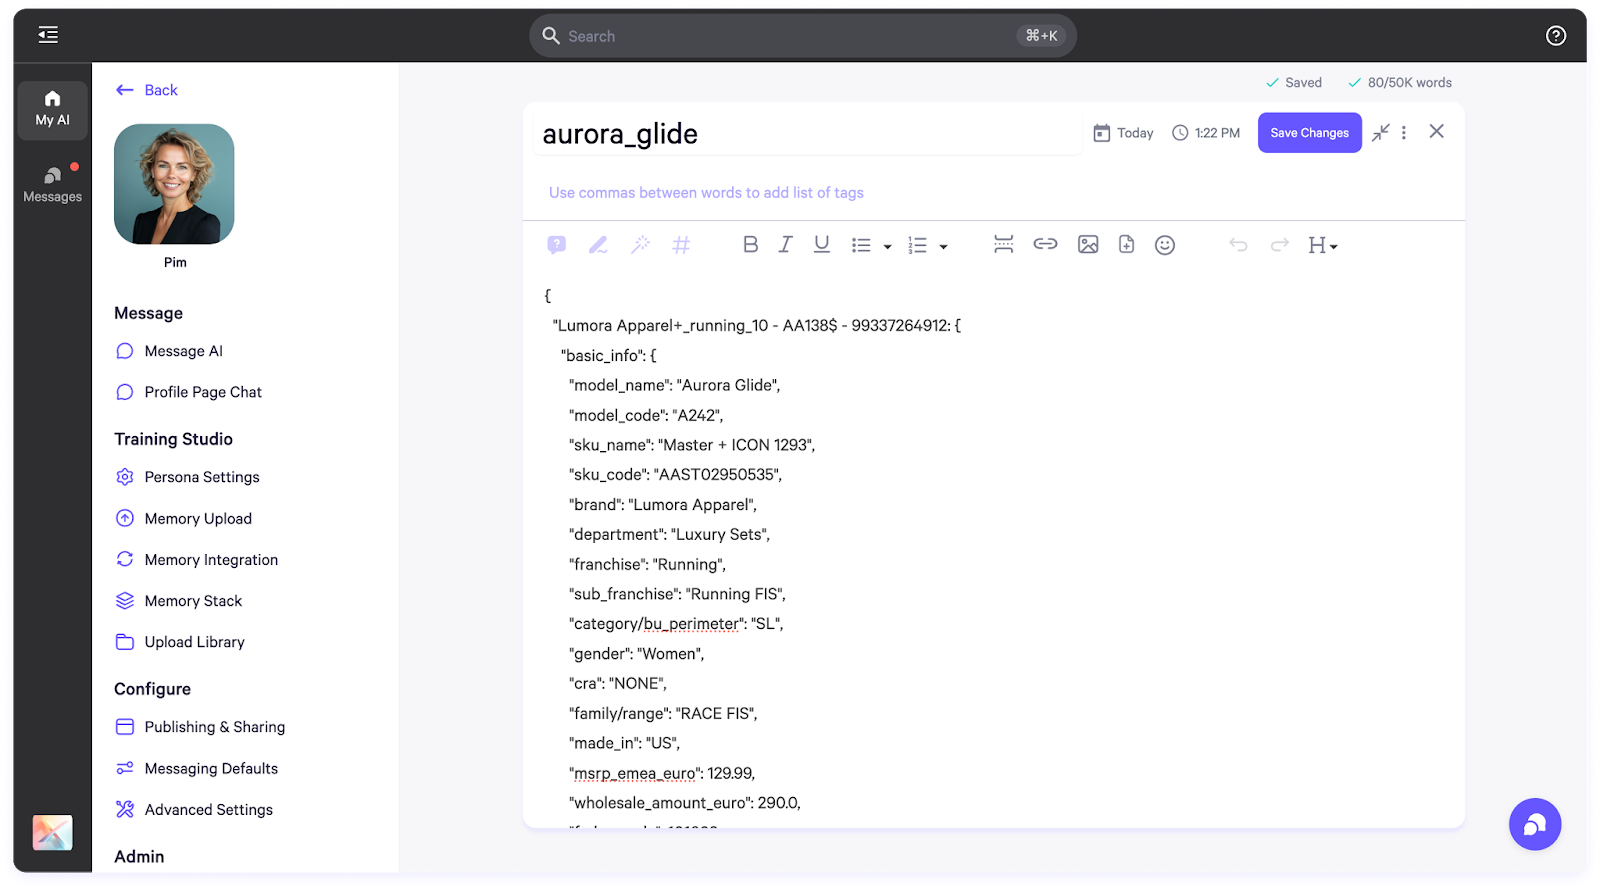The height and width of the screenshot is (890, 1600).
Task: Click the "department": "Luxury Sets" line
Action: [x=669, y=535]
